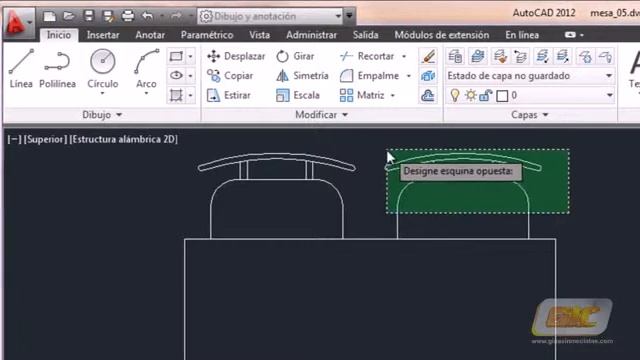
Task: Click the Save icon in quick access
Action: pos(89,16)
